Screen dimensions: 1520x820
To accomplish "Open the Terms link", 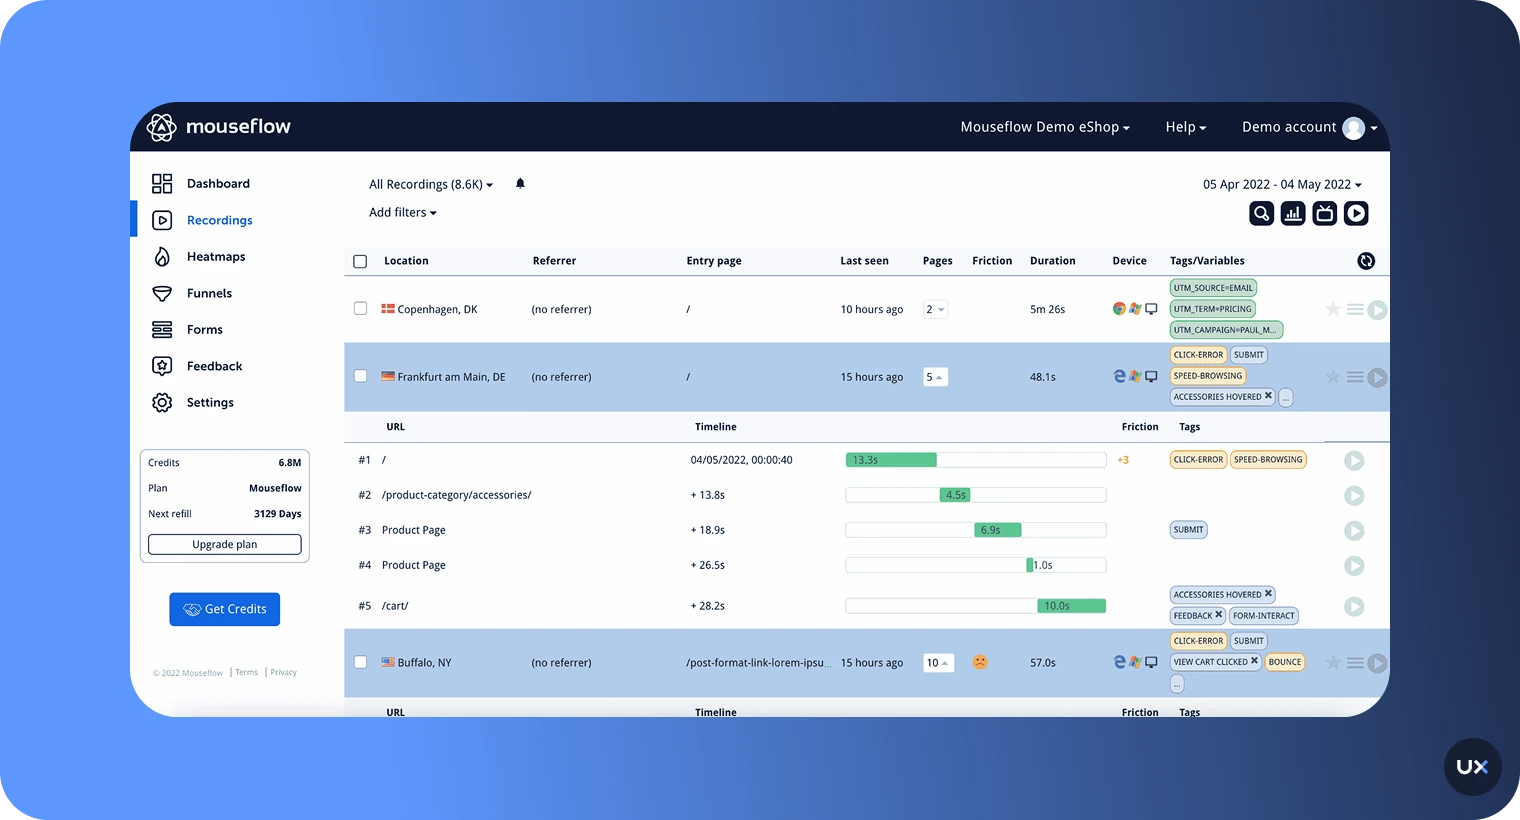I will coord(247,672).
